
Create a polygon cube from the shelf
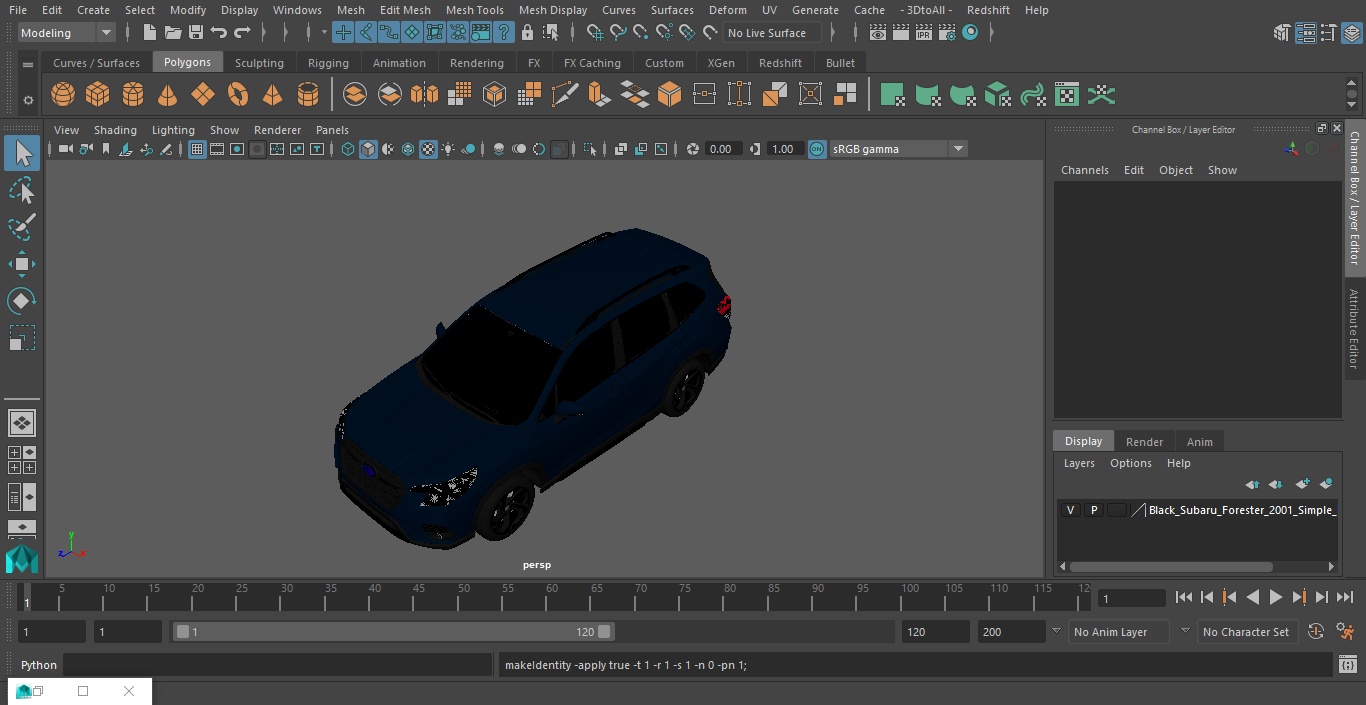click(98, 95)
